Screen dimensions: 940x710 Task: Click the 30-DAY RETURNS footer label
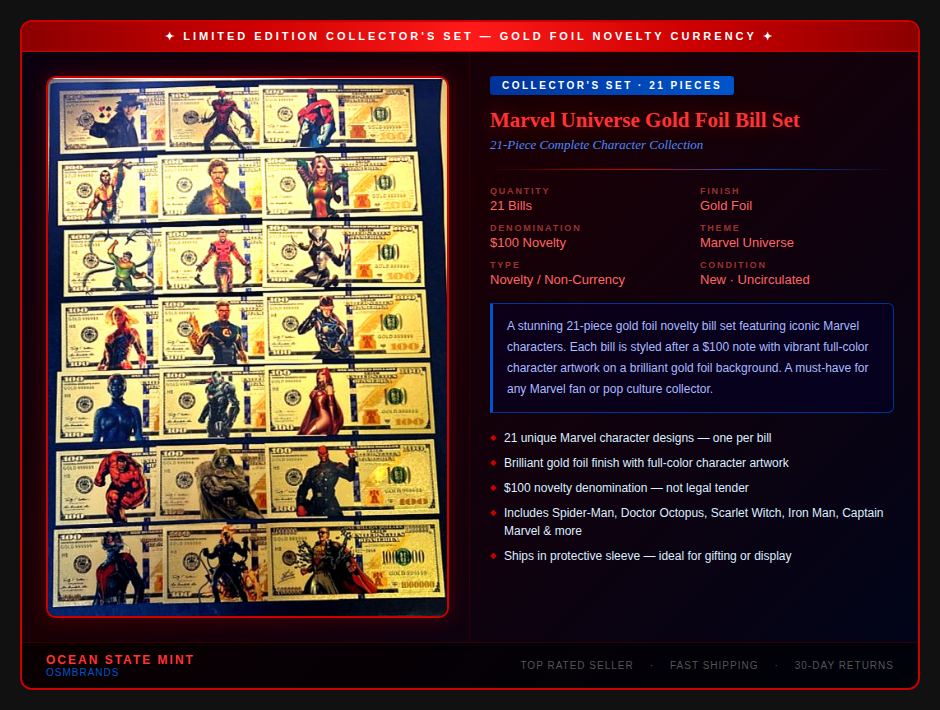(x=843, y=665)
